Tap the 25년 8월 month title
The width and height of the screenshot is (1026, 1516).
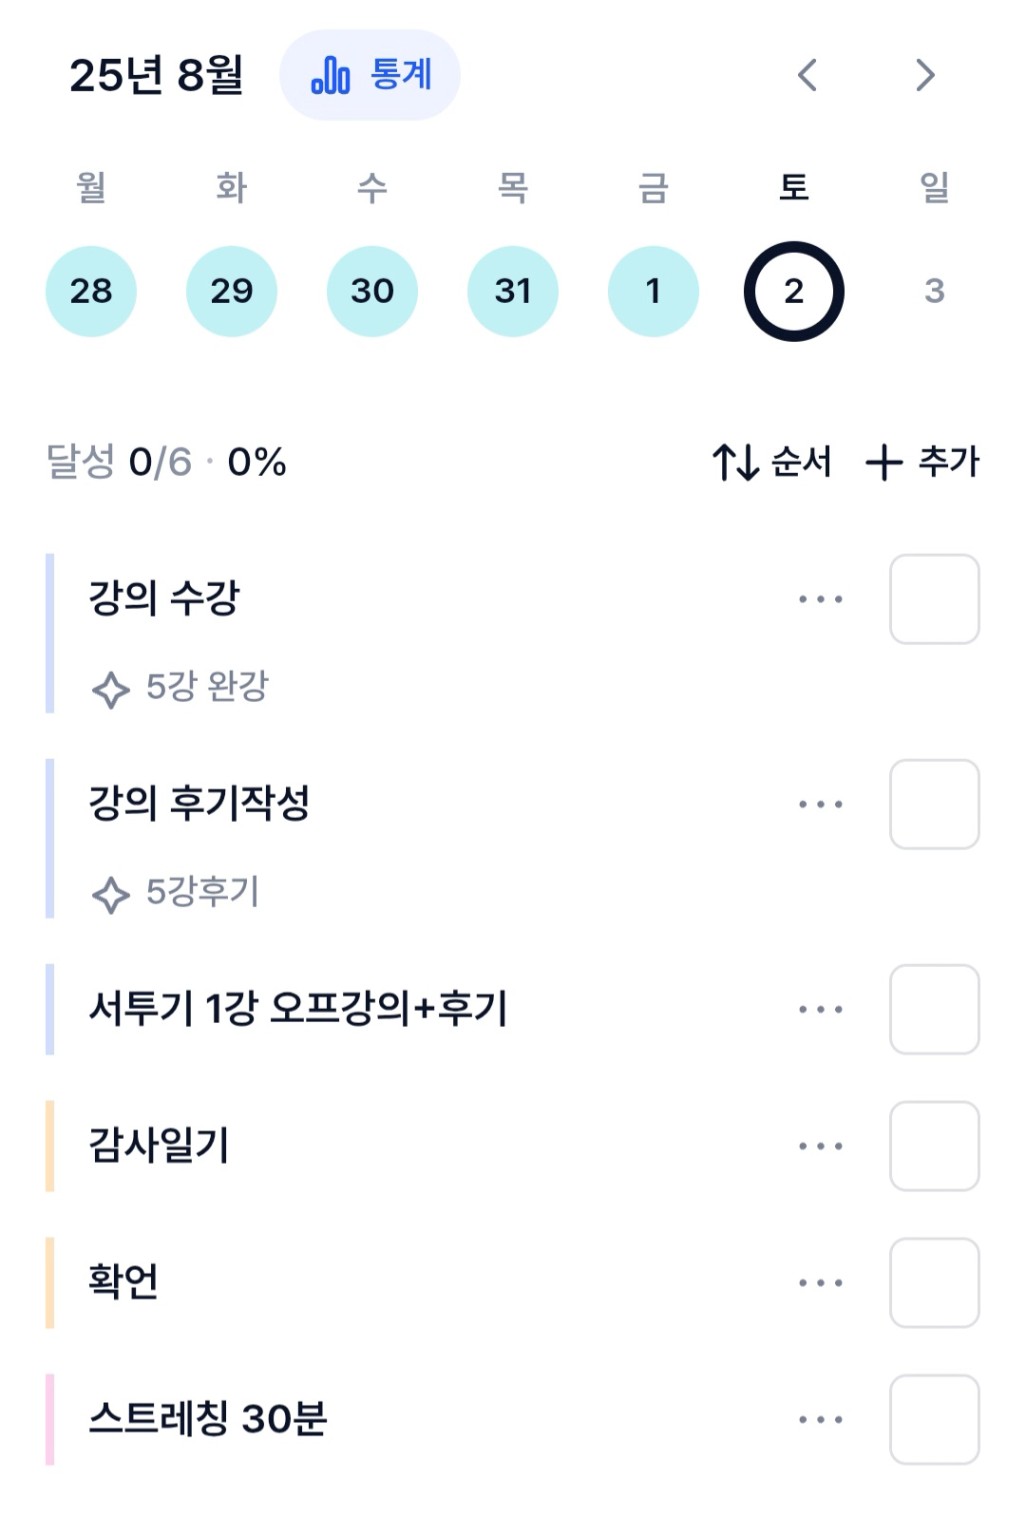[x=156, y=75]
